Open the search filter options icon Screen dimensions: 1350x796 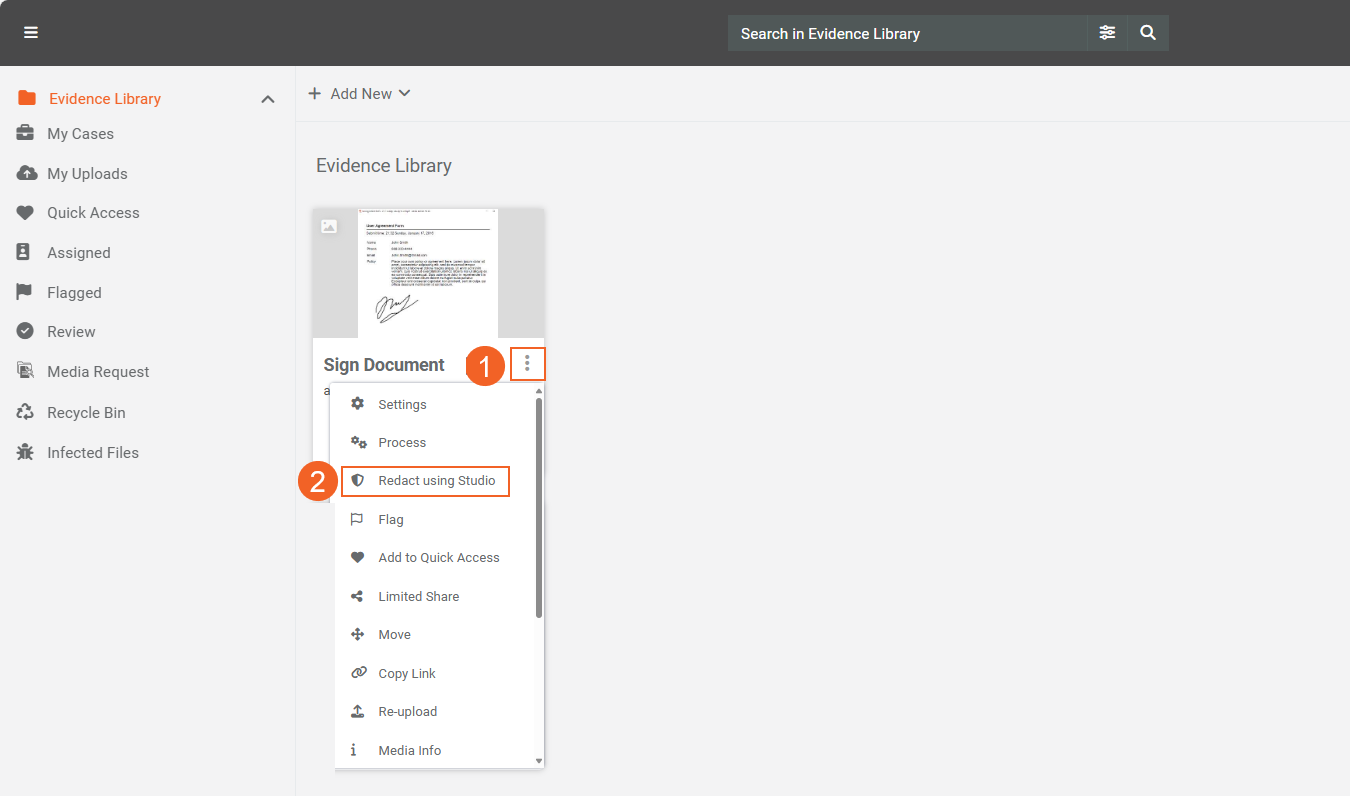coord(1107,33)
